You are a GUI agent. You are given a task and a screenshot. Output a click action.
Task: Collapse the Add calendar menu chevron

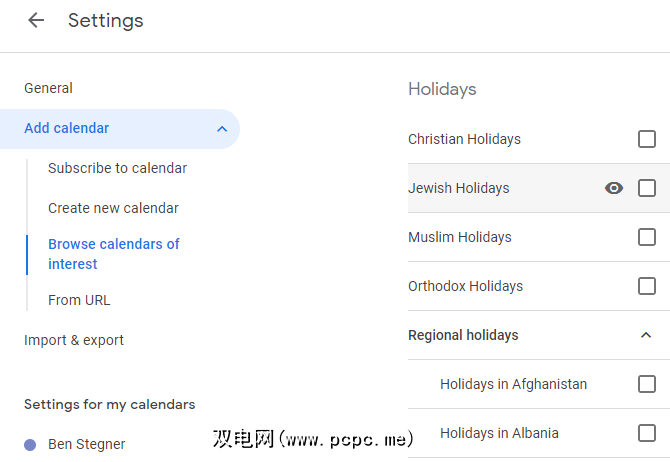click(x=221, y=129)
